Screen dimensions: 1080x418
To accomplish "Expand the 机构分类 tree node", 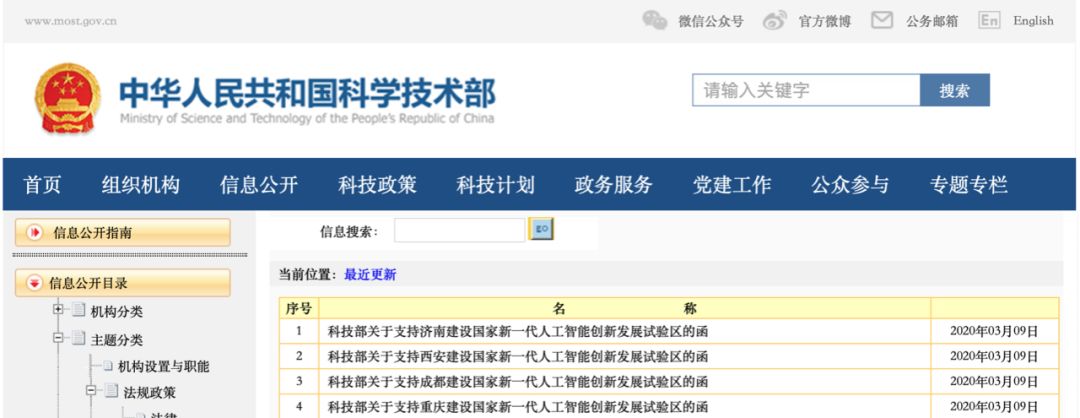I will [x=59, y=310].
